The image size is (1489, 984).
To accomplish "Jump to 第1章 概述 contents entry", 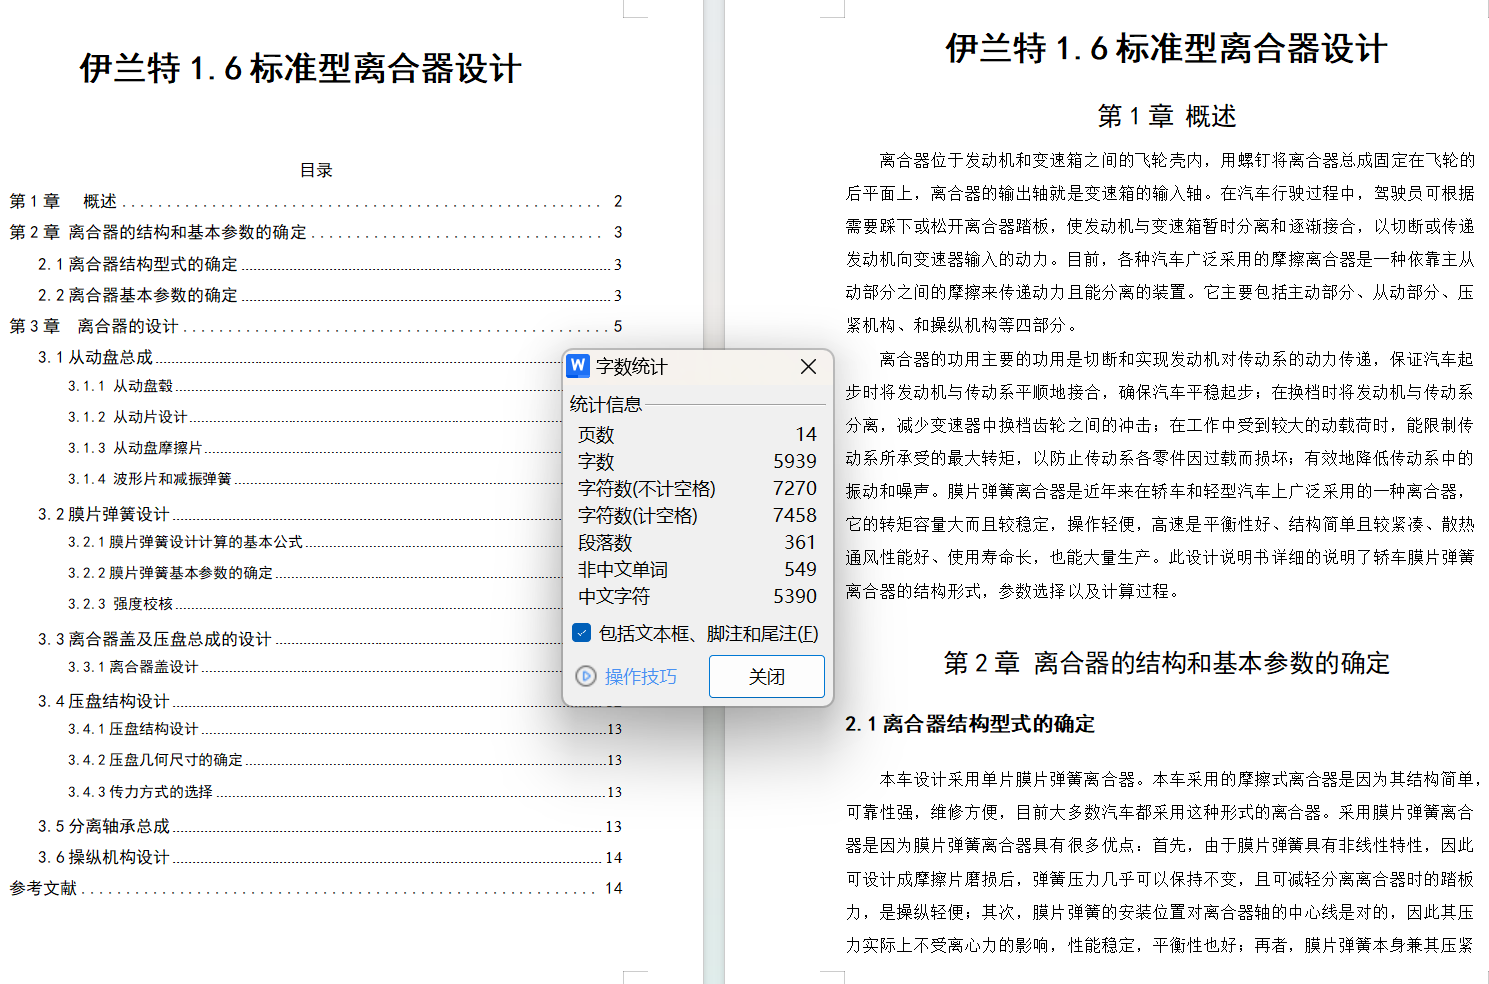I will pyautogui.click(x=64, y=201).
